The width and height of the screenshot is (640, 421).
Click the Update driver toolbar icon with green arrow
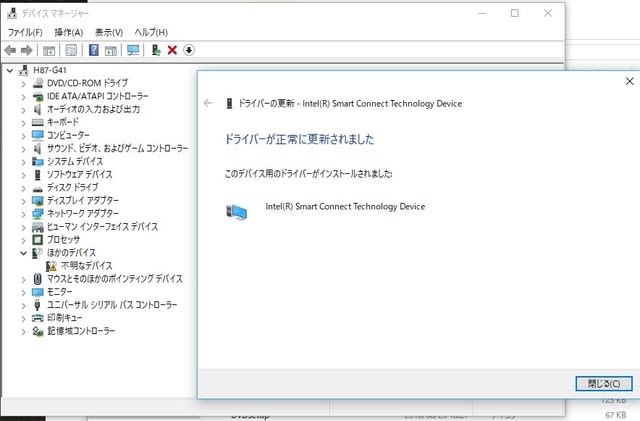[156, 50]
